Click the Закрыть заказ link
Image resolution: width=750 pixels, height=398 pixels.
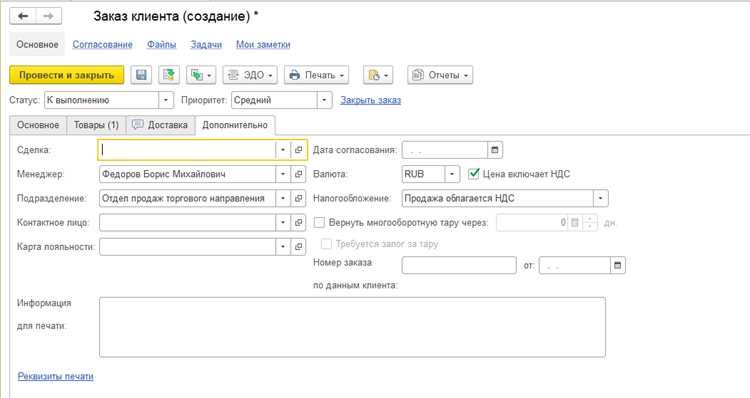(x=371, y=100)
